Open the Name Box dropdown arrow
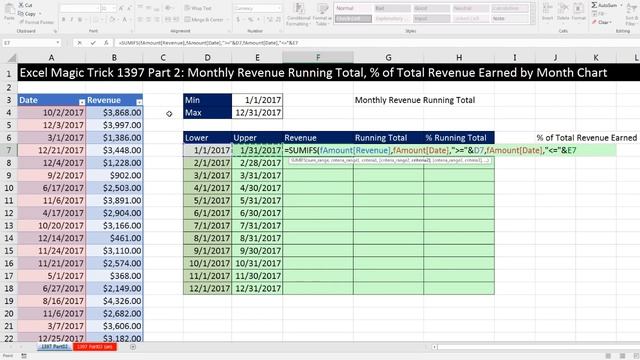 (58, 43)
